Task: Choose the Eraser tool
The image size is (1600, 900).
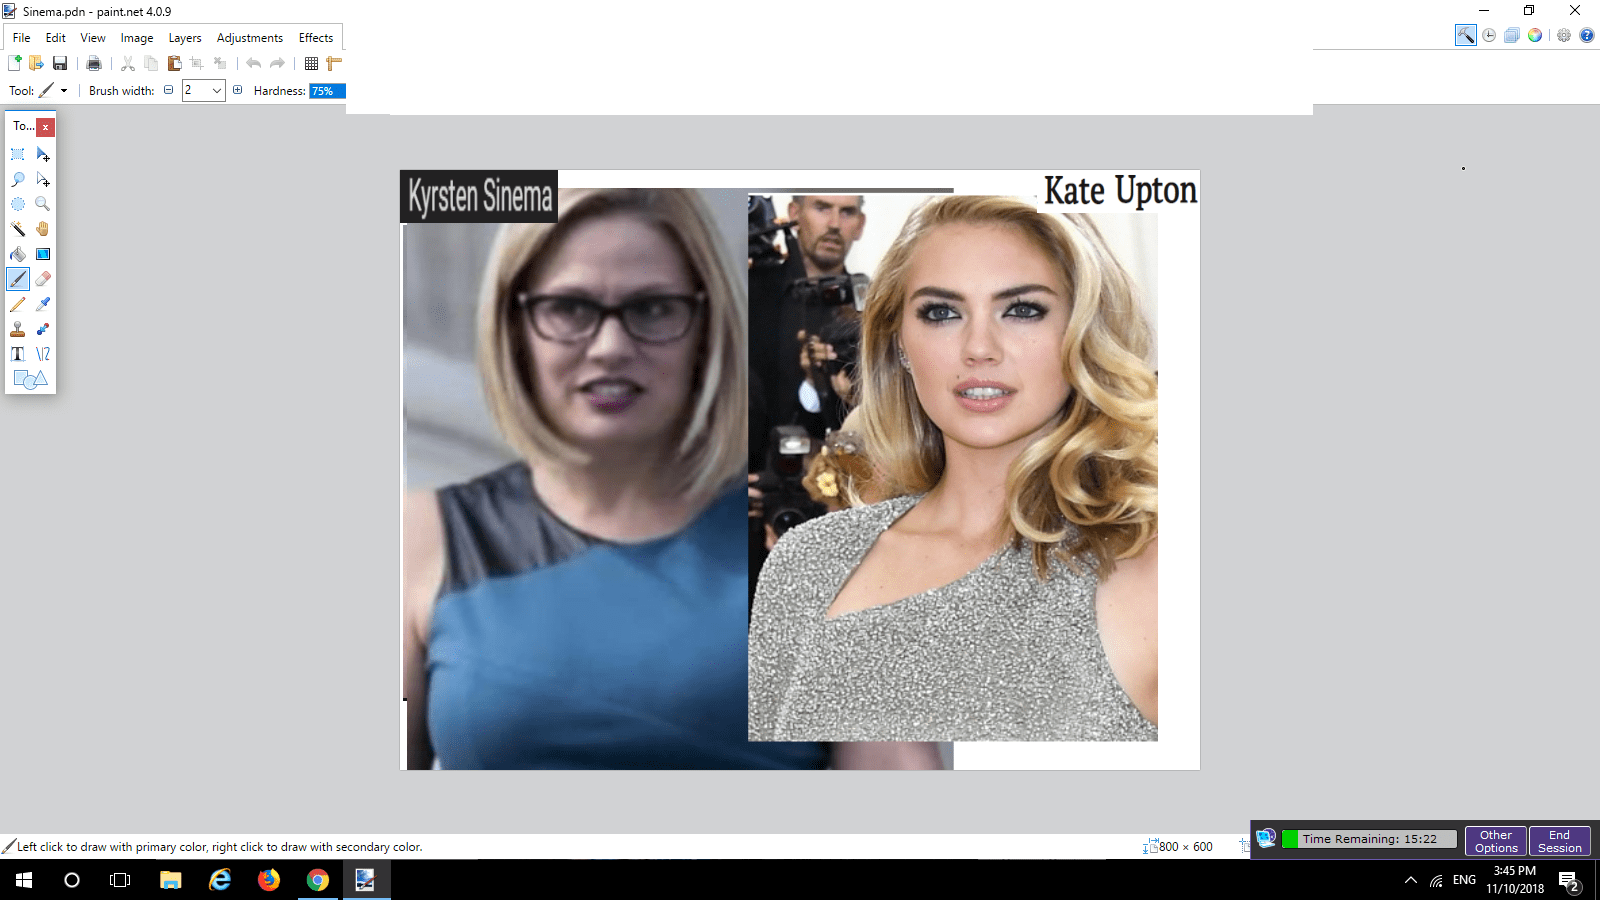Action: click(x=43, y=279)
